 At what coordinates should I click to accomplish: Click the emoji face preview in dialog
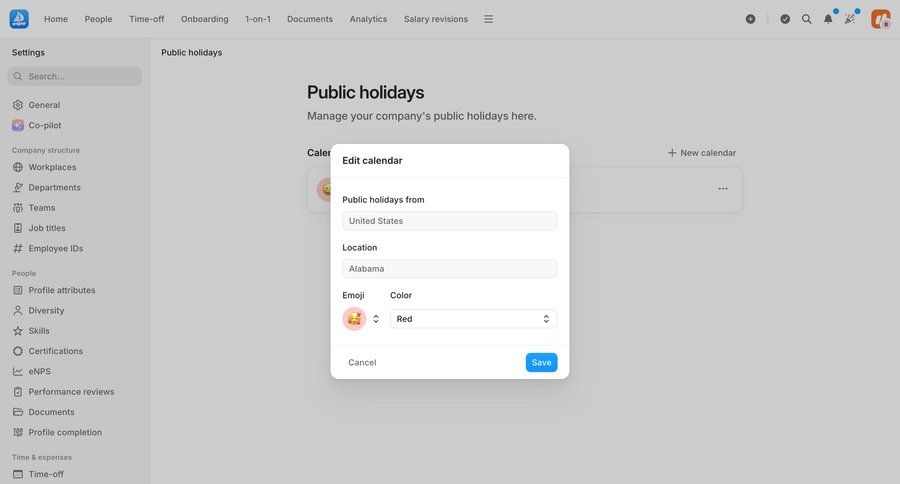pos(354,319)
